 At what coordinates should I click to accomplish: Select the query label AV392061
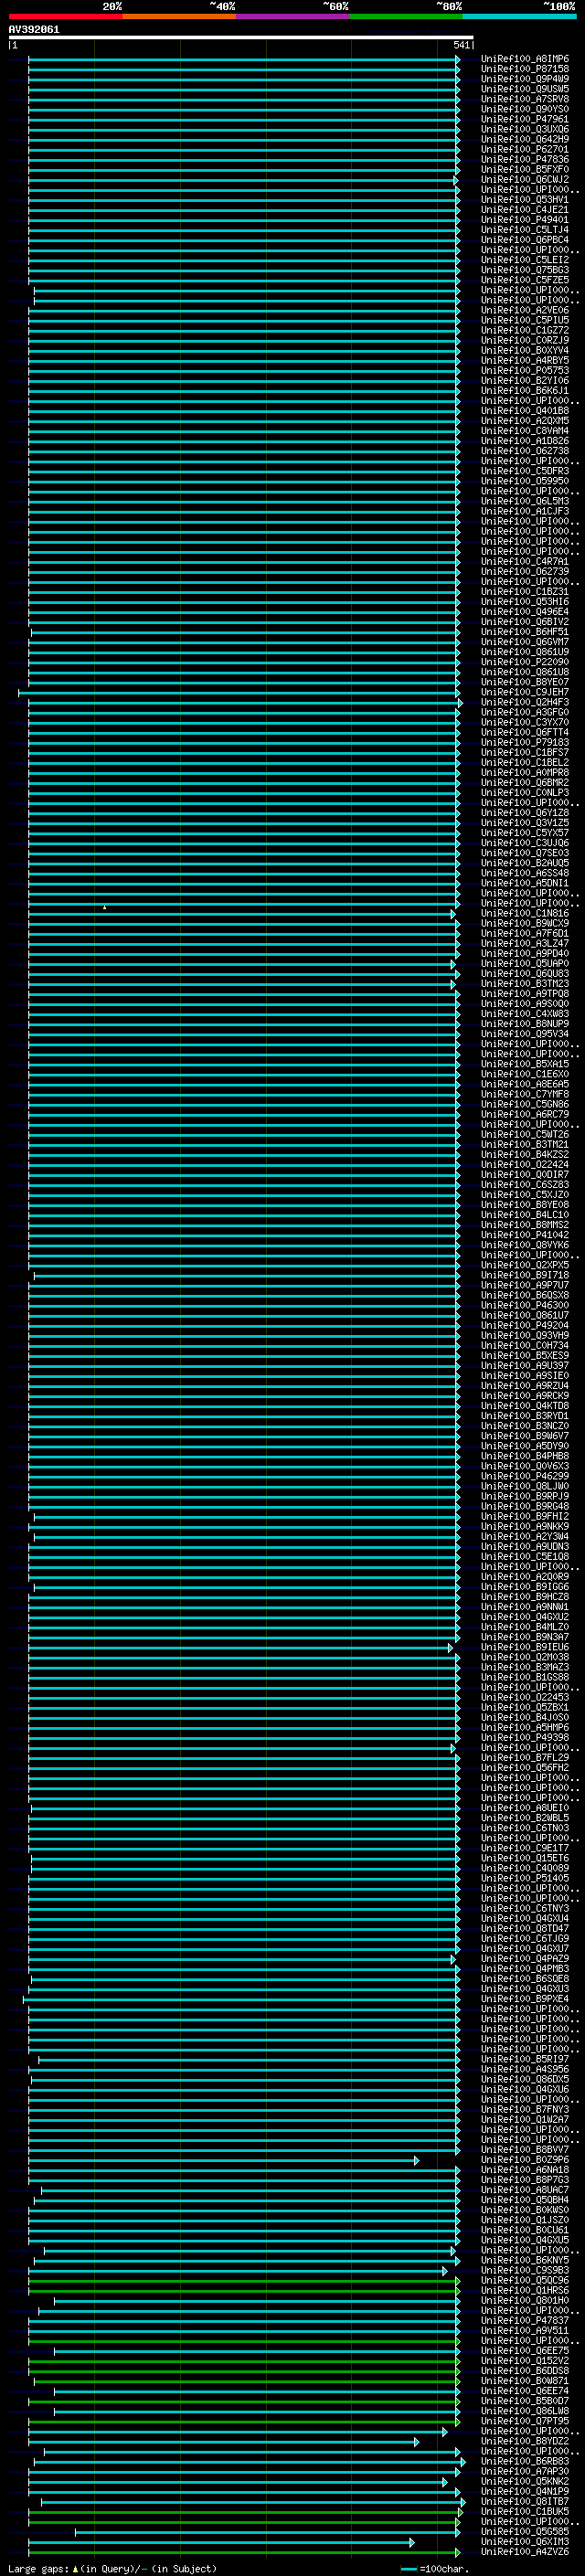(x=34, y=29)
